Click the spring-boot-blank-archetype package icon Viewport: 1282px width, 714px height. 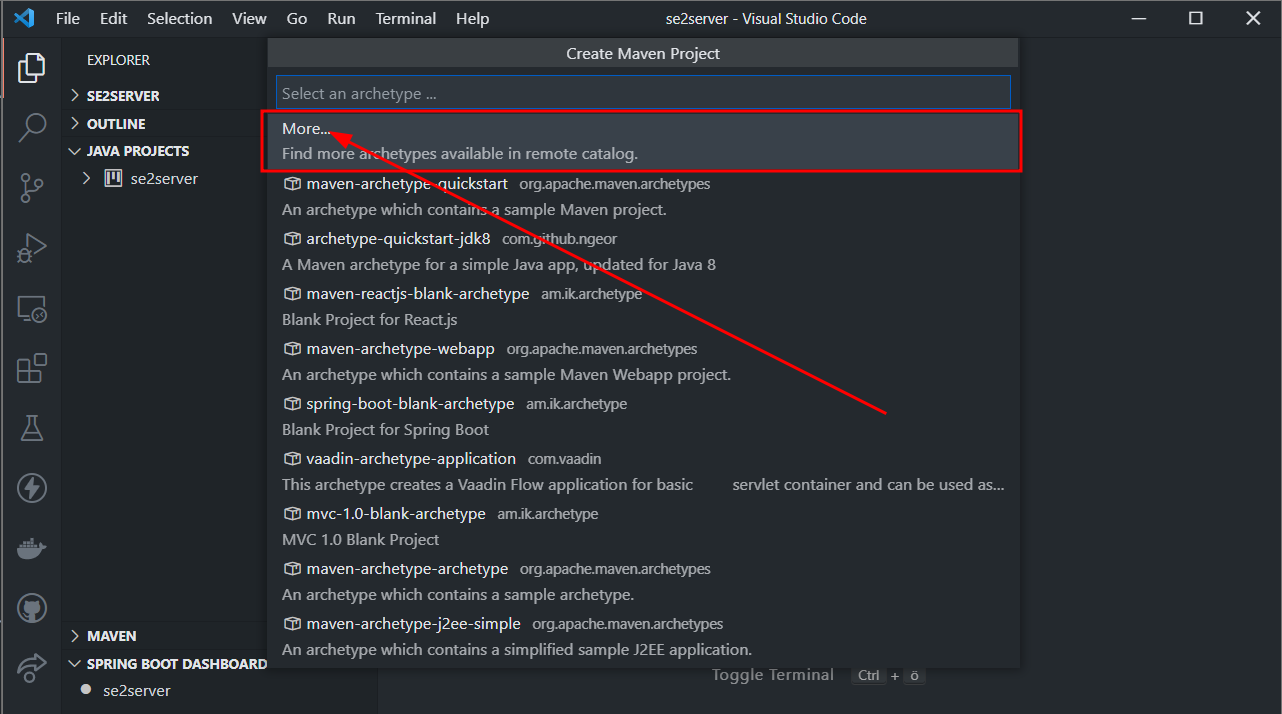pyautogui.click(x=292, y=404)
